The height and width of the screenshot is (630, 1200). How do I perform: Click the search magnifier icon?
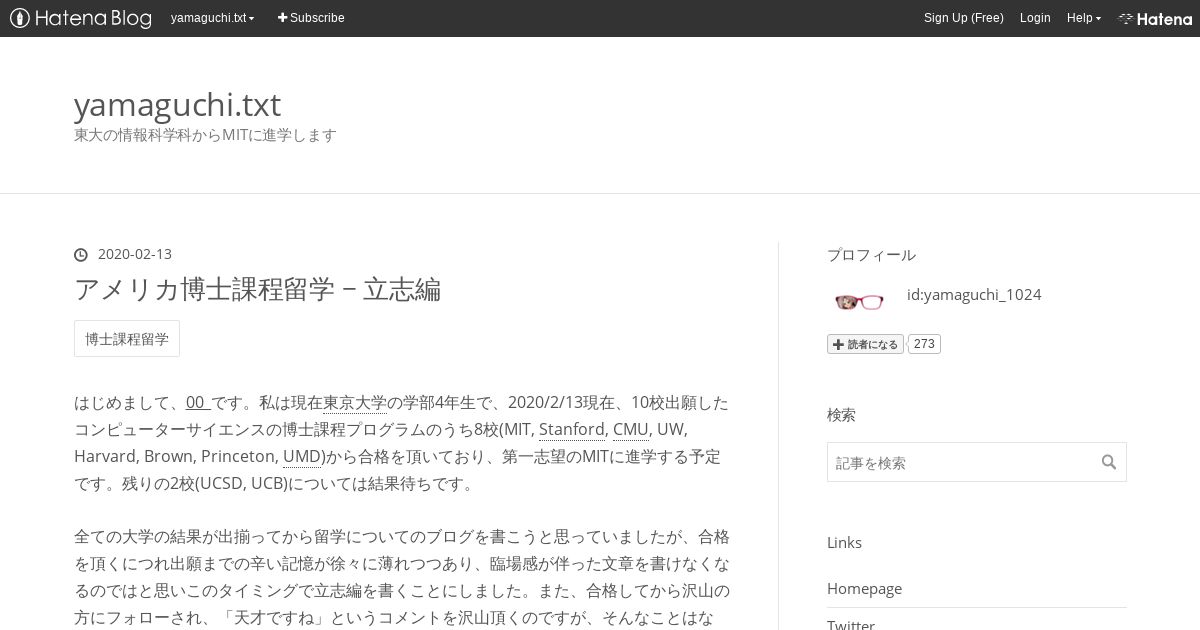[1109, 462]
